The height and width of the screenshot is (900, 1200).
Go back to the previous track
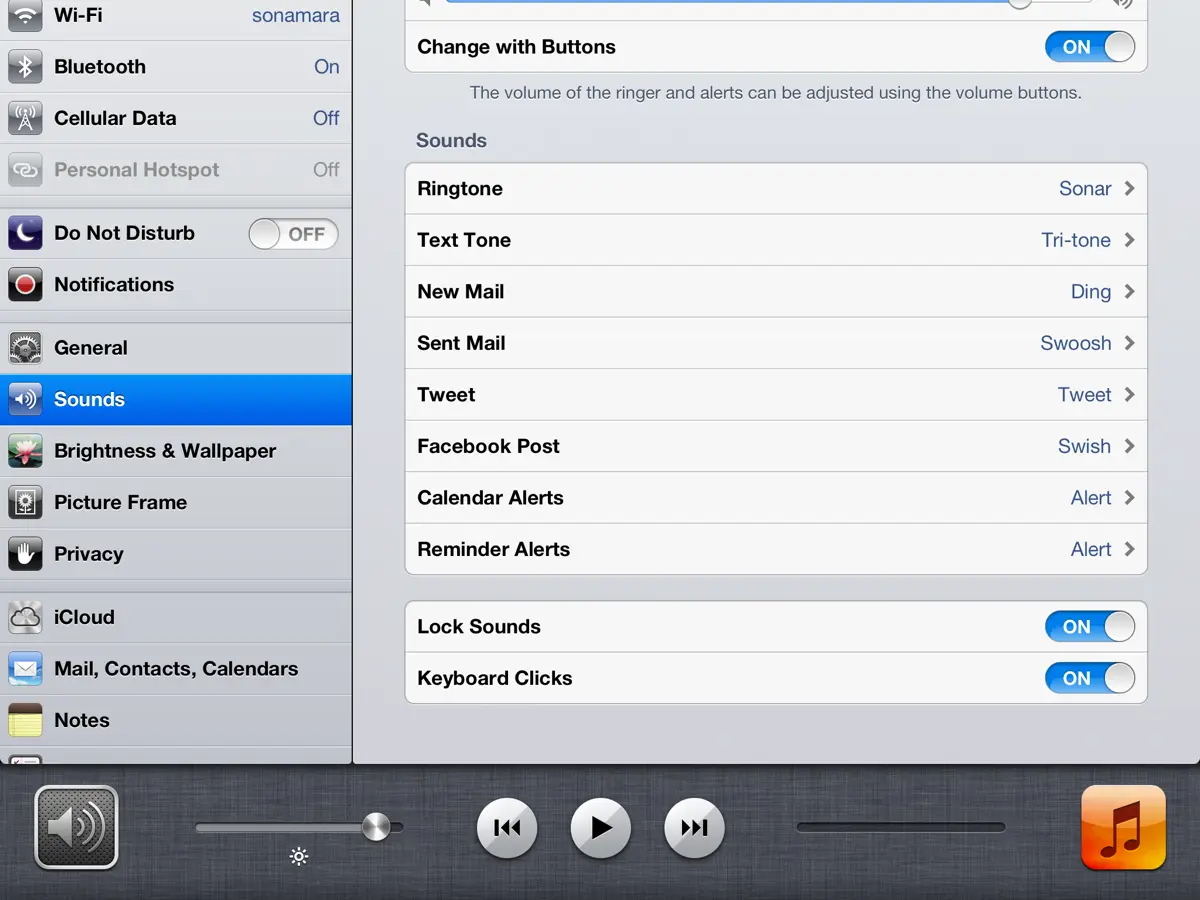(x=507, y=828)
